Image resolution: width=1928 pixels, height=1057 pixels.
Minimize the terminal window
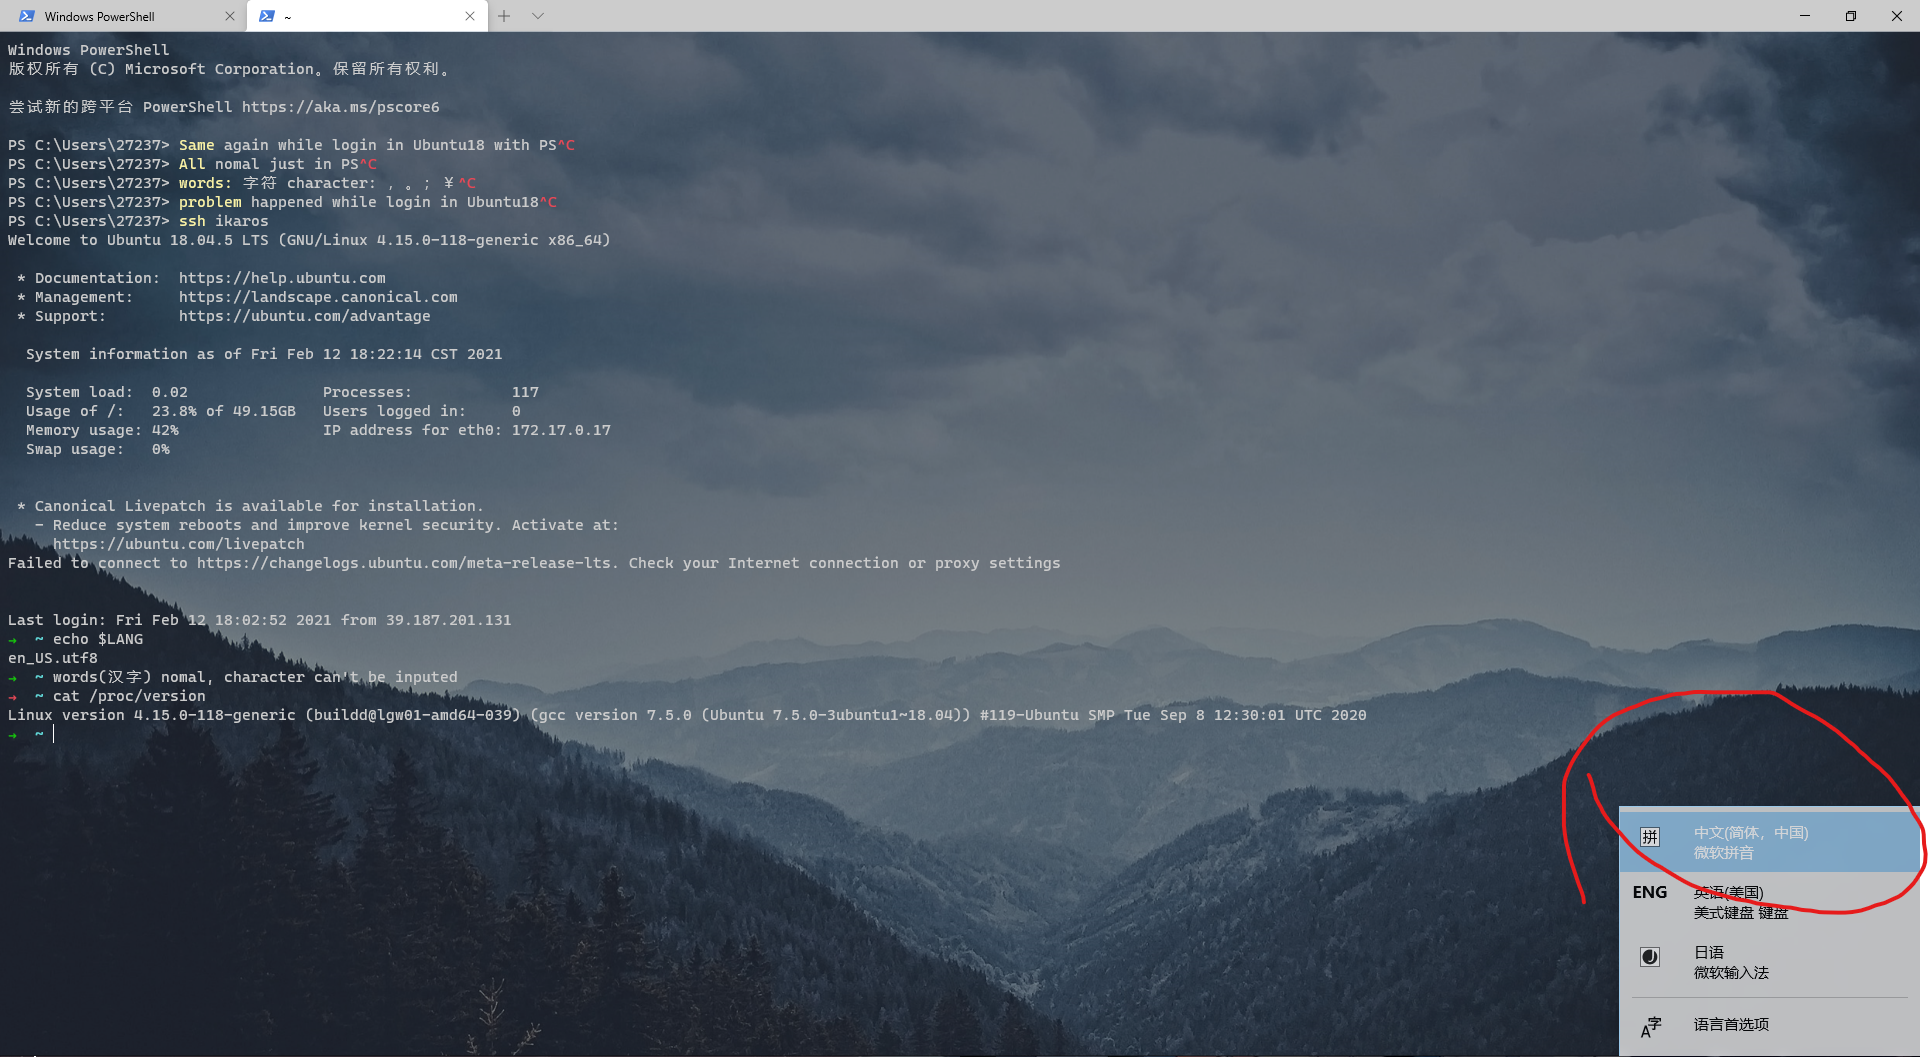(x=1805, y=16)
